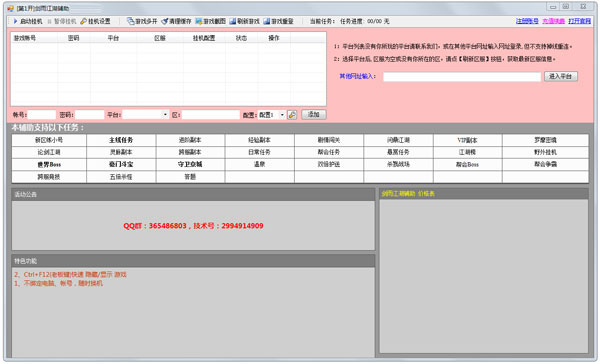This screenshot has height=364, width=600.
Task: Click the app icon in title bar
Action: click(10, 8)
